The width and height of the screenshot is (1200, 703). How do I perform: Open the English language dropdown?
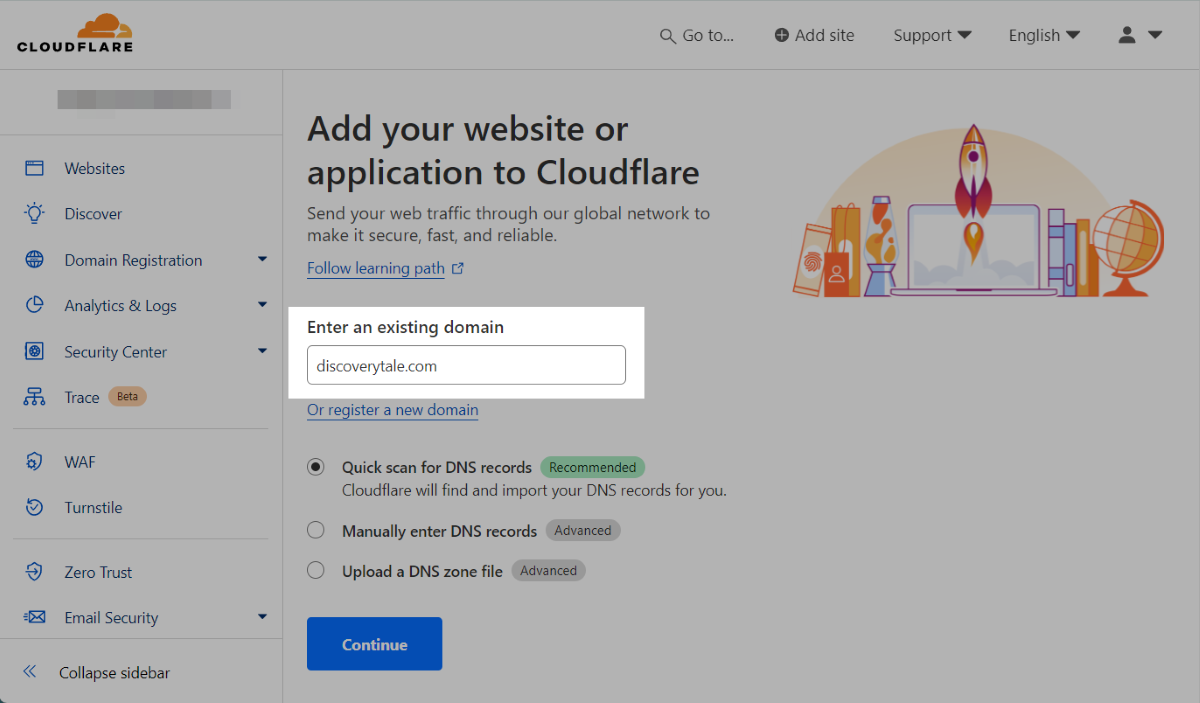(1044, 35)
